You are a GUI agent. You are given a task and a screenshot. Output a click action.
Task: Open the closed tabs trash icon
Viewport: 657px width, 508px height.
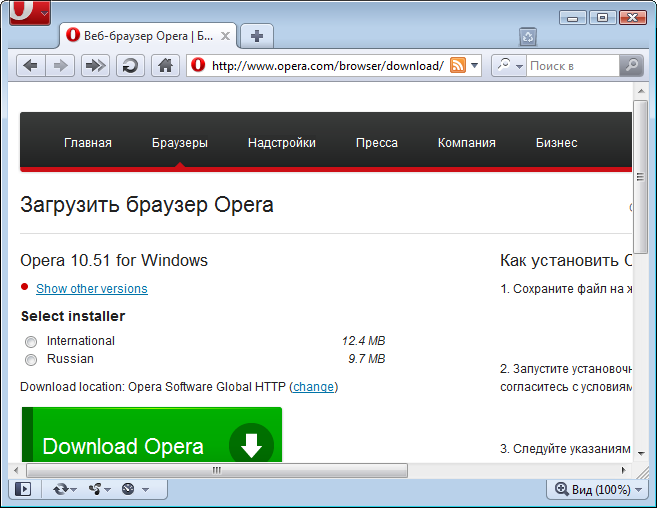tap(528, 37)
